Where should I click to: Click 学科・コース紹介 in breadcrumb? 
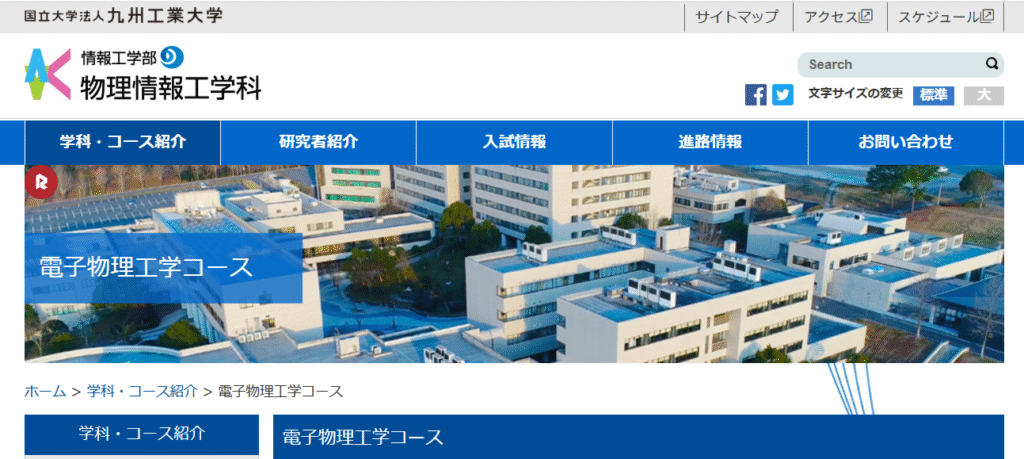click(x=142, y=391)
